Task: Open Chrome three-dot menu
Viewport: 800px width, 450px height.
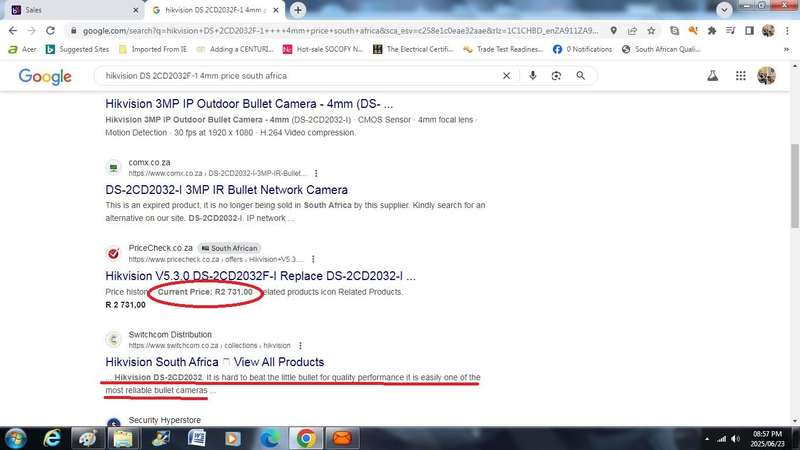Action: [787, 31]
